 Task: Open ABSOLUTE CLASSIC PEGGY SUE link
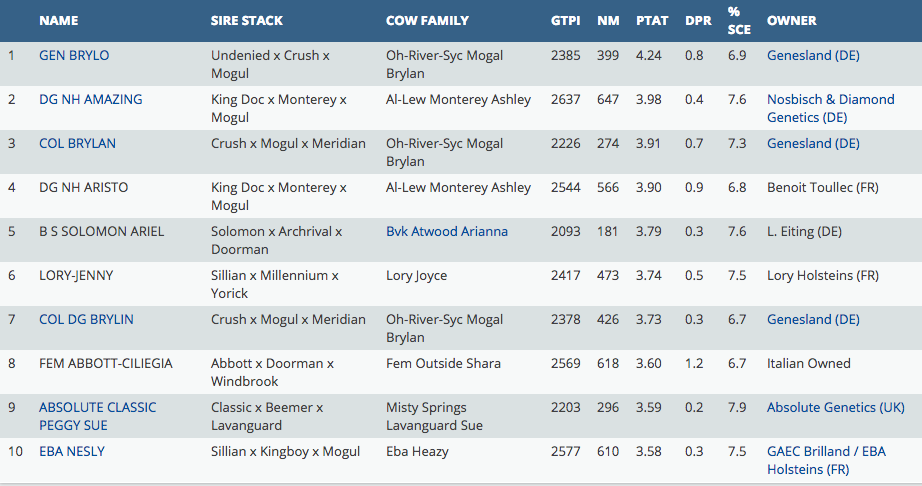97,416
